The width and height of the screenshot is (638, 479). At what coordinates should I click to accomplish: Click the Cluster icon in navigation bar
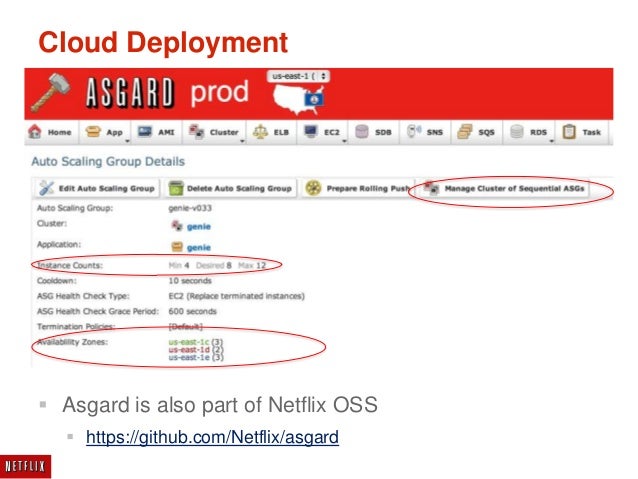pyautogui.click(x=197, y=131)
